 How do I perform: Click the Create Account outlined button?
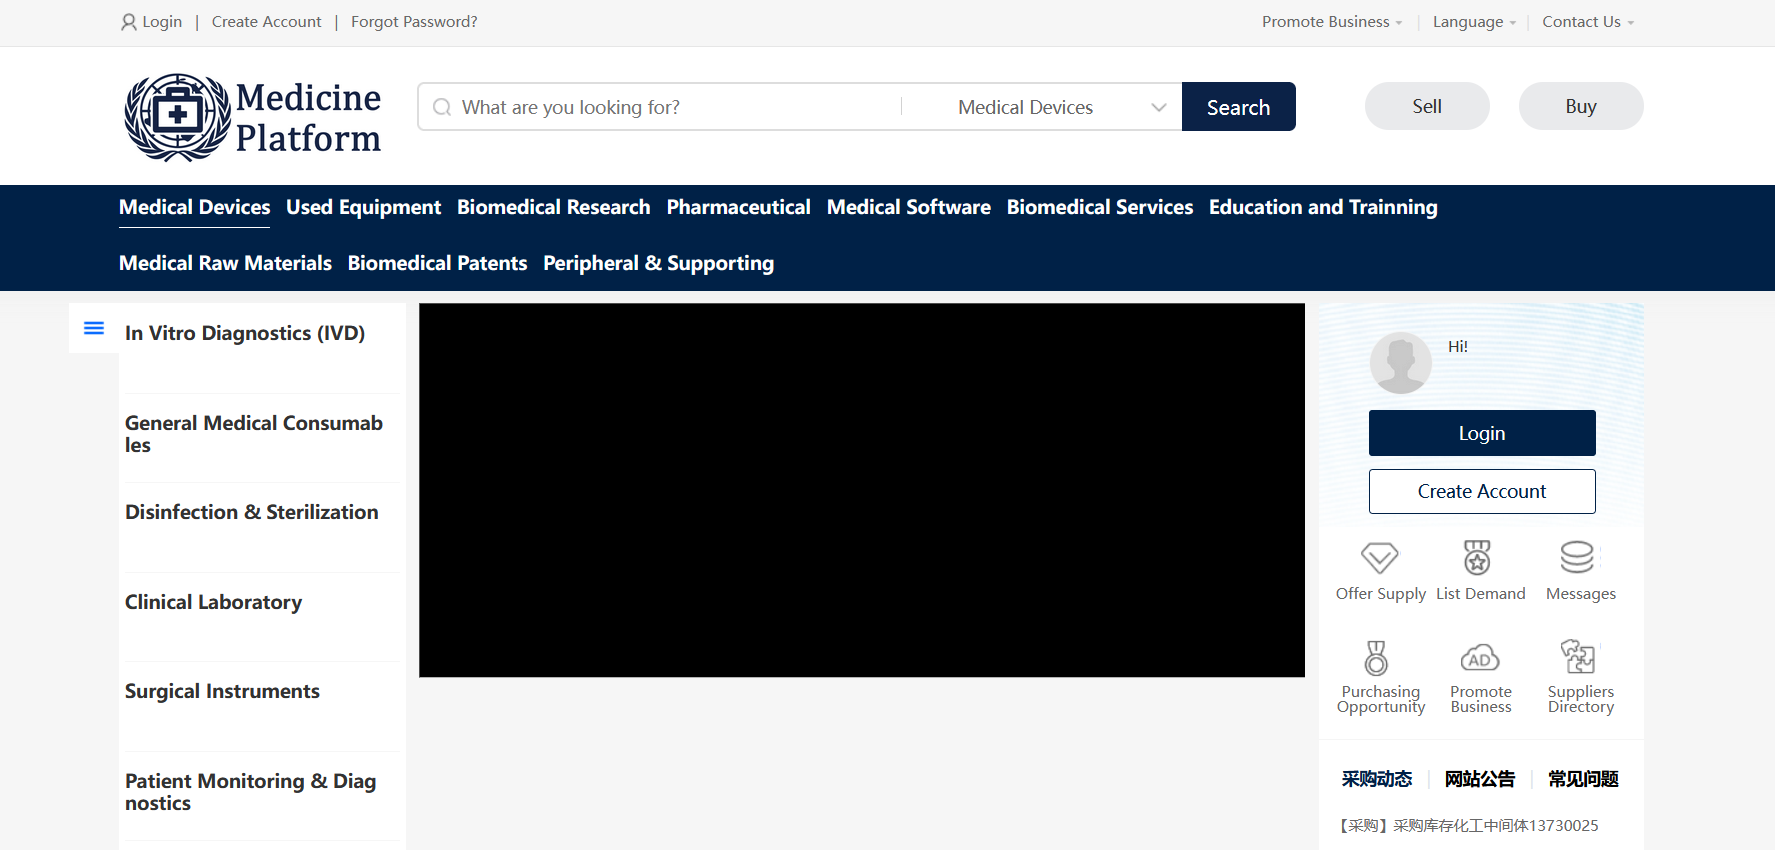coord(1481,491)
